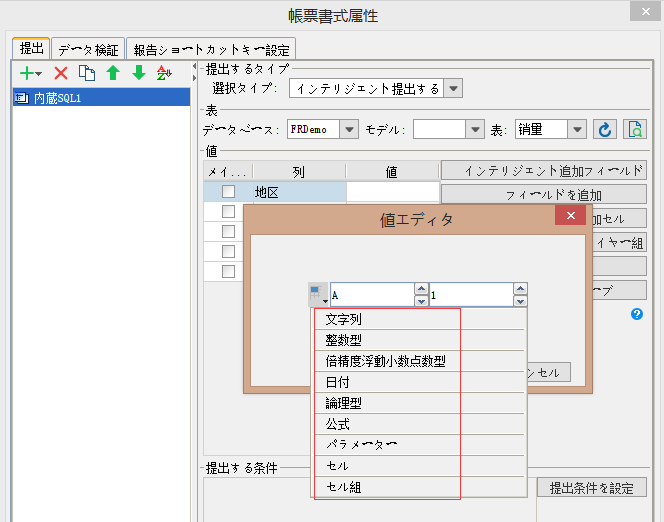Image resolution: width=664 pixels, height=522 pixels.
Task: Click the partially hidden キャンセル button
Action: pyautogui.click(x=549, y=372)
